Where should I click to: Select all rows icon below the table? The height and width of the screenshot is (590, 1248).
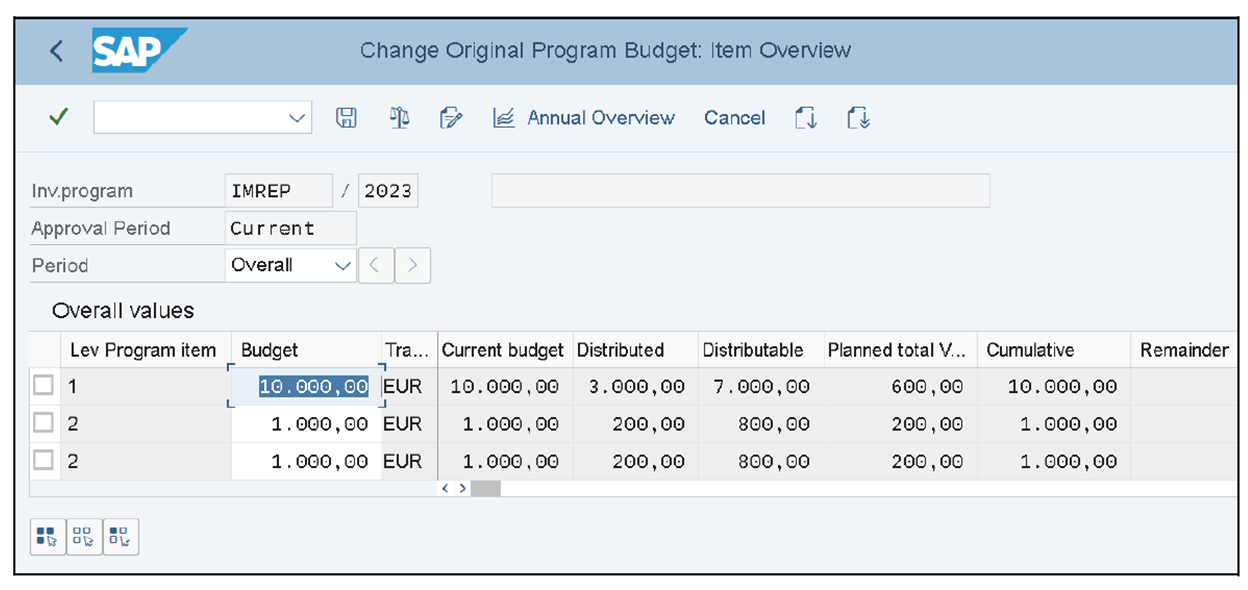click(47, 537)
